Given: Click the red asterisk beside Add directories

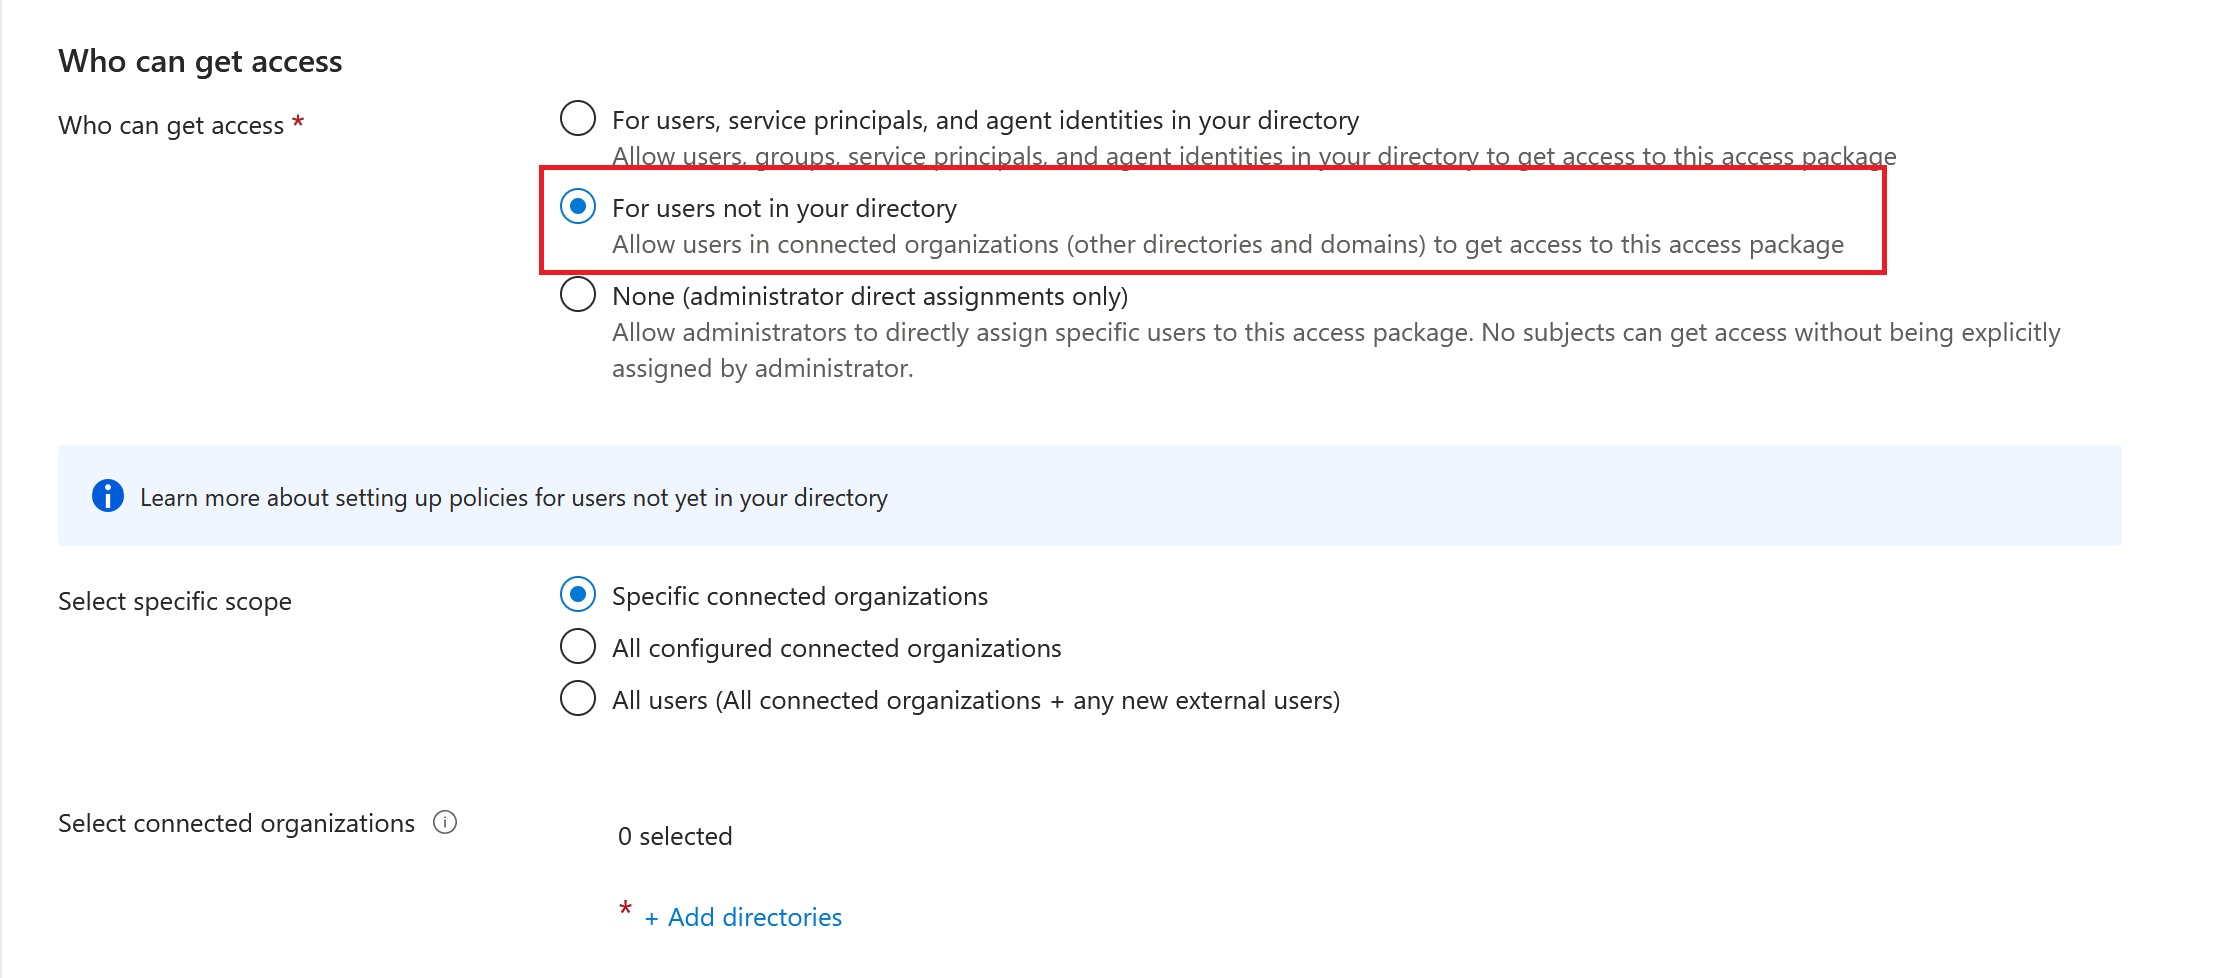Looking at the screenshot, I should tap(625, 908).
